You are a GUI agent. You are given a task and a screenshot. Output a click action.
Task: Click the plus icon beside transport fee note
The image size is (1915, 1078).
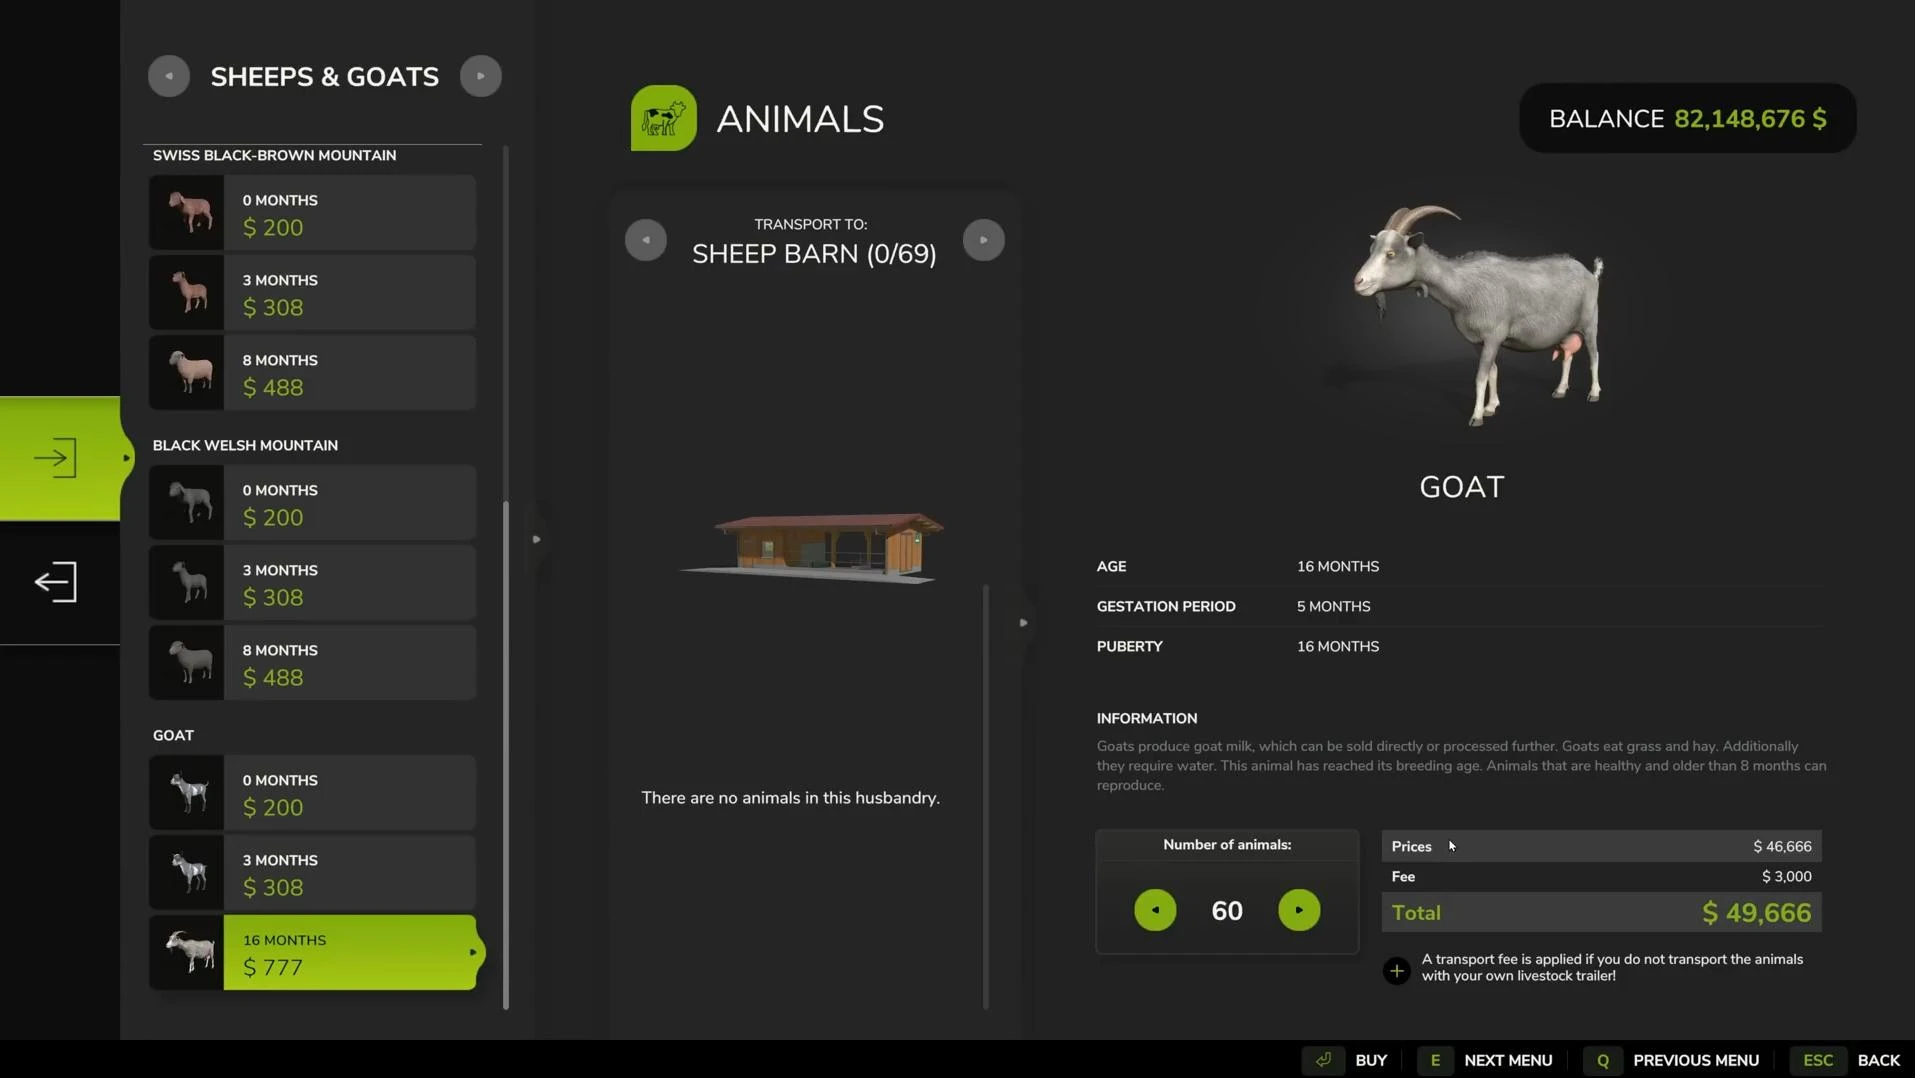(x=1397, y=970)
